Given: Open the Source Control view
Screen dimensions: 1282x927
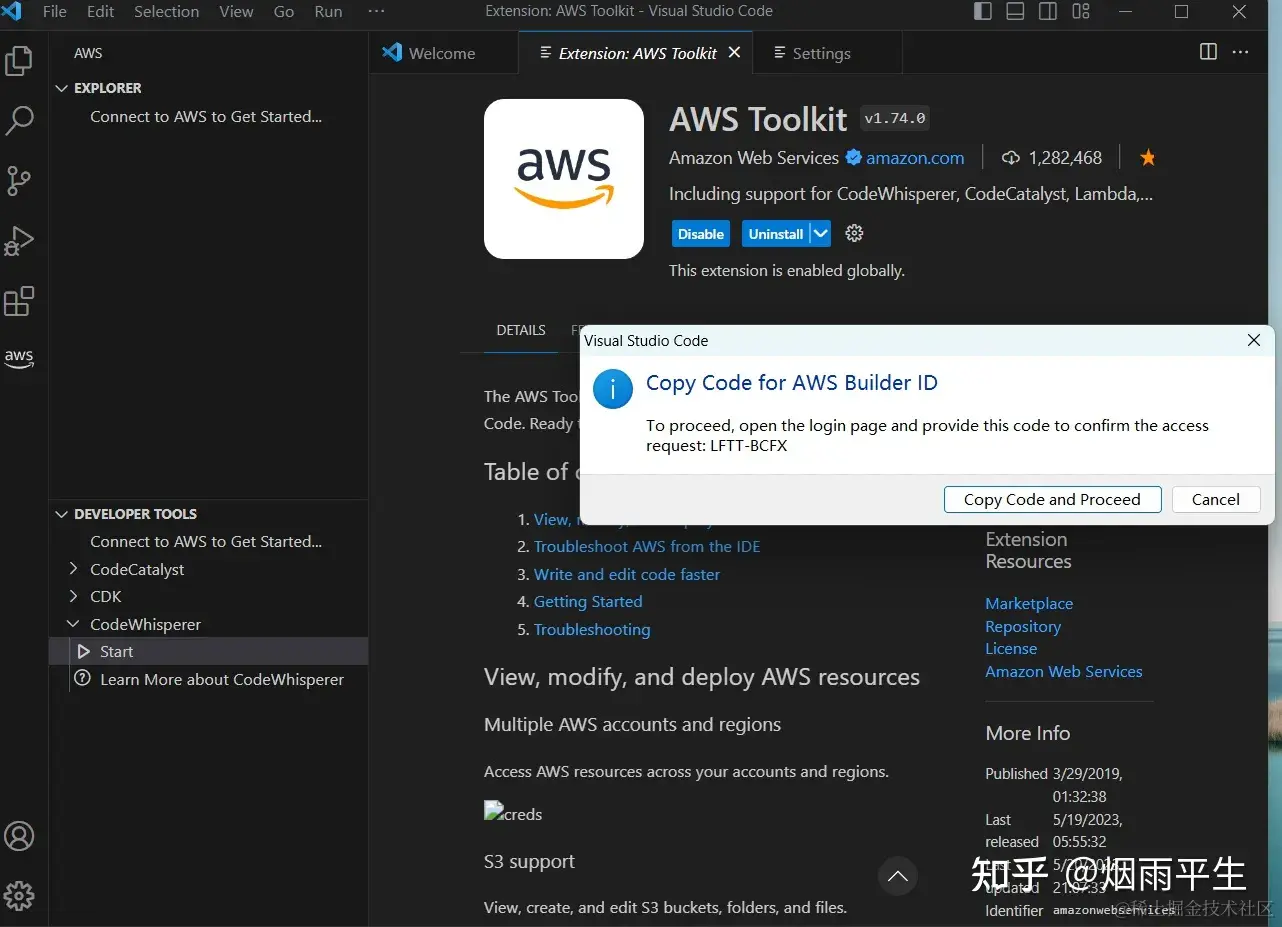Looking at the screenshot, I should 19,181.
